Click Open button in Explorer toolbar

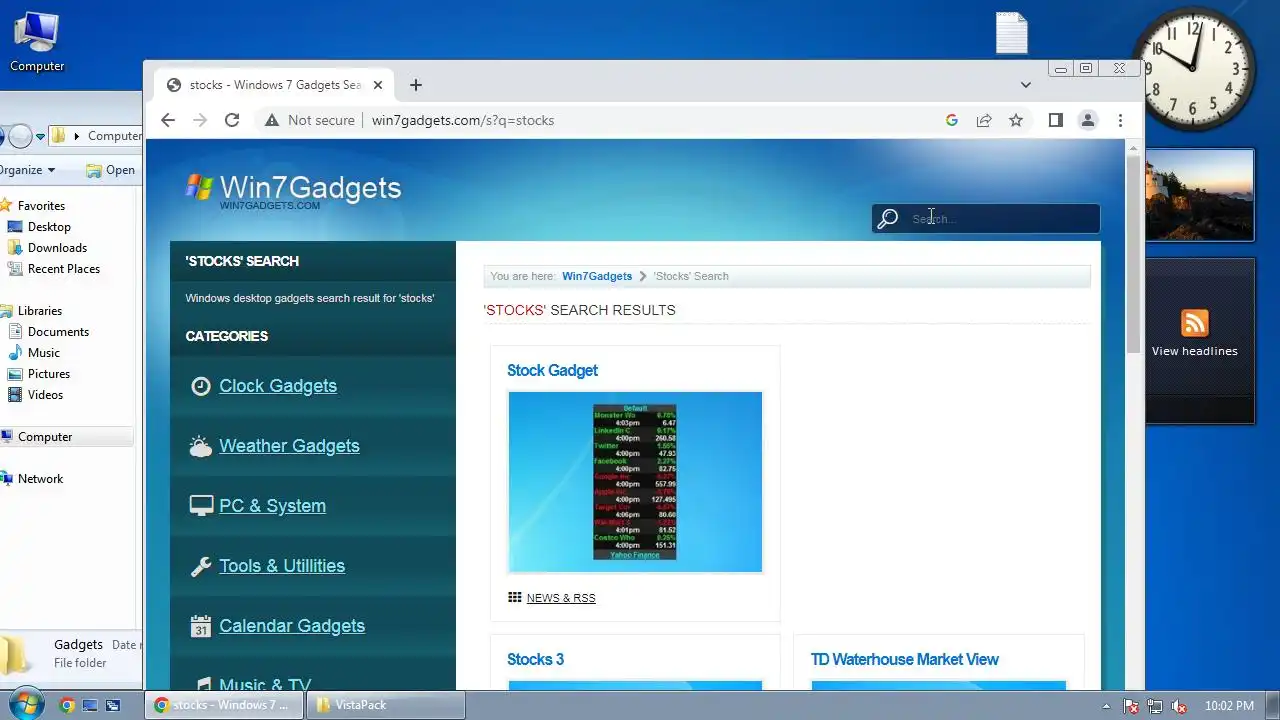click(x=110, y=170)
